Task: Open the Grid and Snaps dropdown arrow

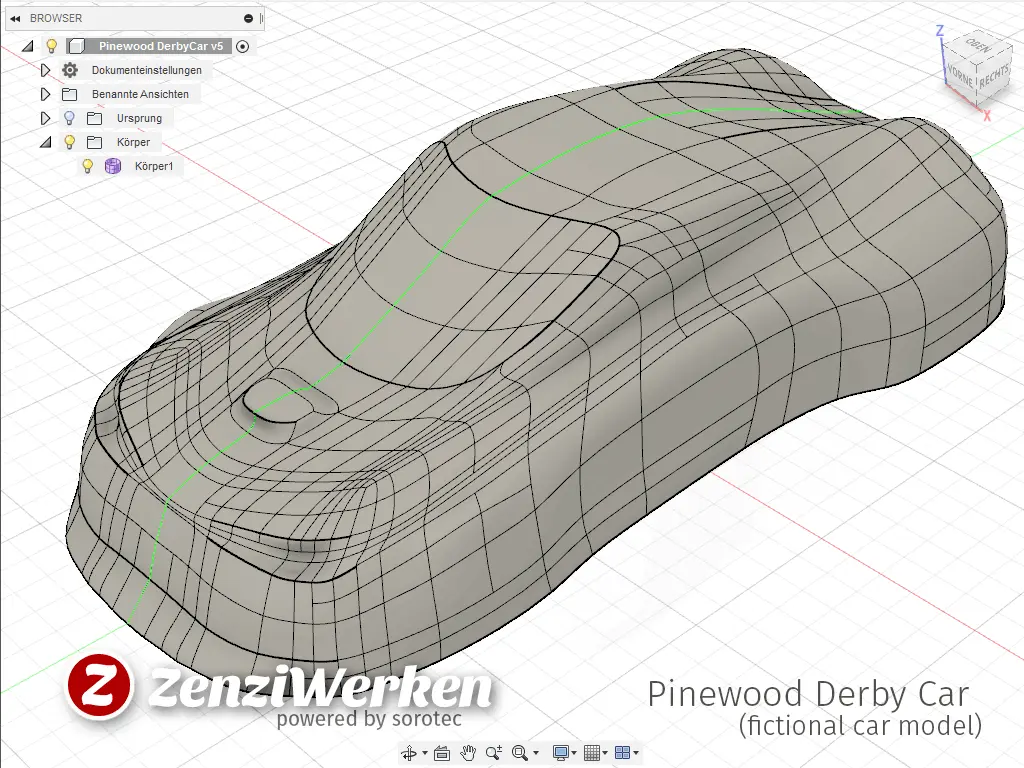Action: pos(605,753)
